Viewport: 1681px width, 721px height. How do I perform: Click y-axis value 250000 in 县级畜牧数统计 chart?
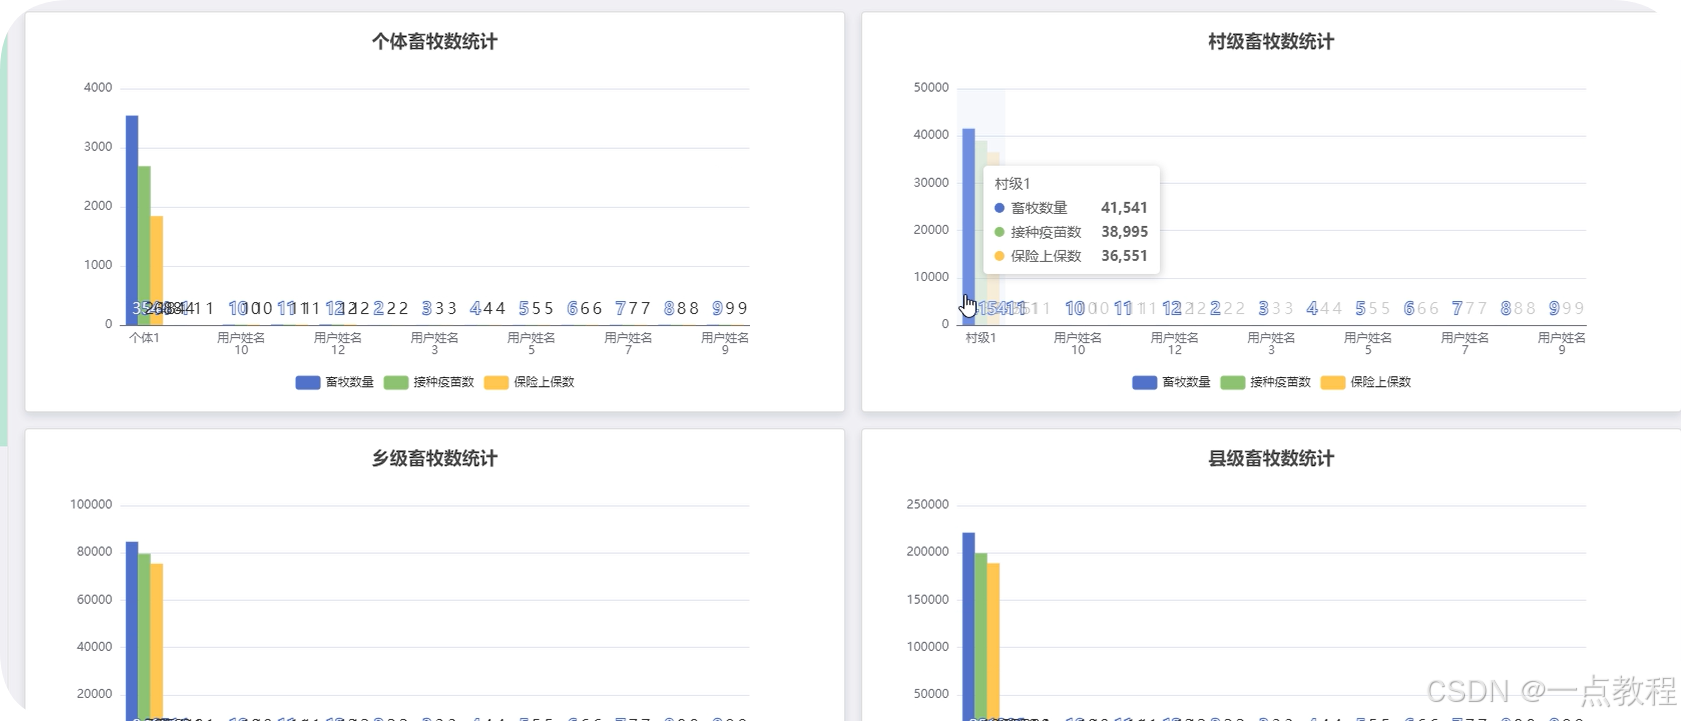pyautogui.click(x=928, y=505)
